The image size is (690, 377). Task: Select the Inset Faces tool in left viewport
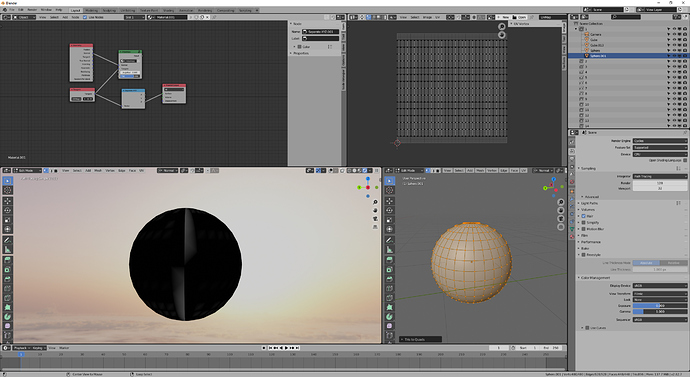7,270
